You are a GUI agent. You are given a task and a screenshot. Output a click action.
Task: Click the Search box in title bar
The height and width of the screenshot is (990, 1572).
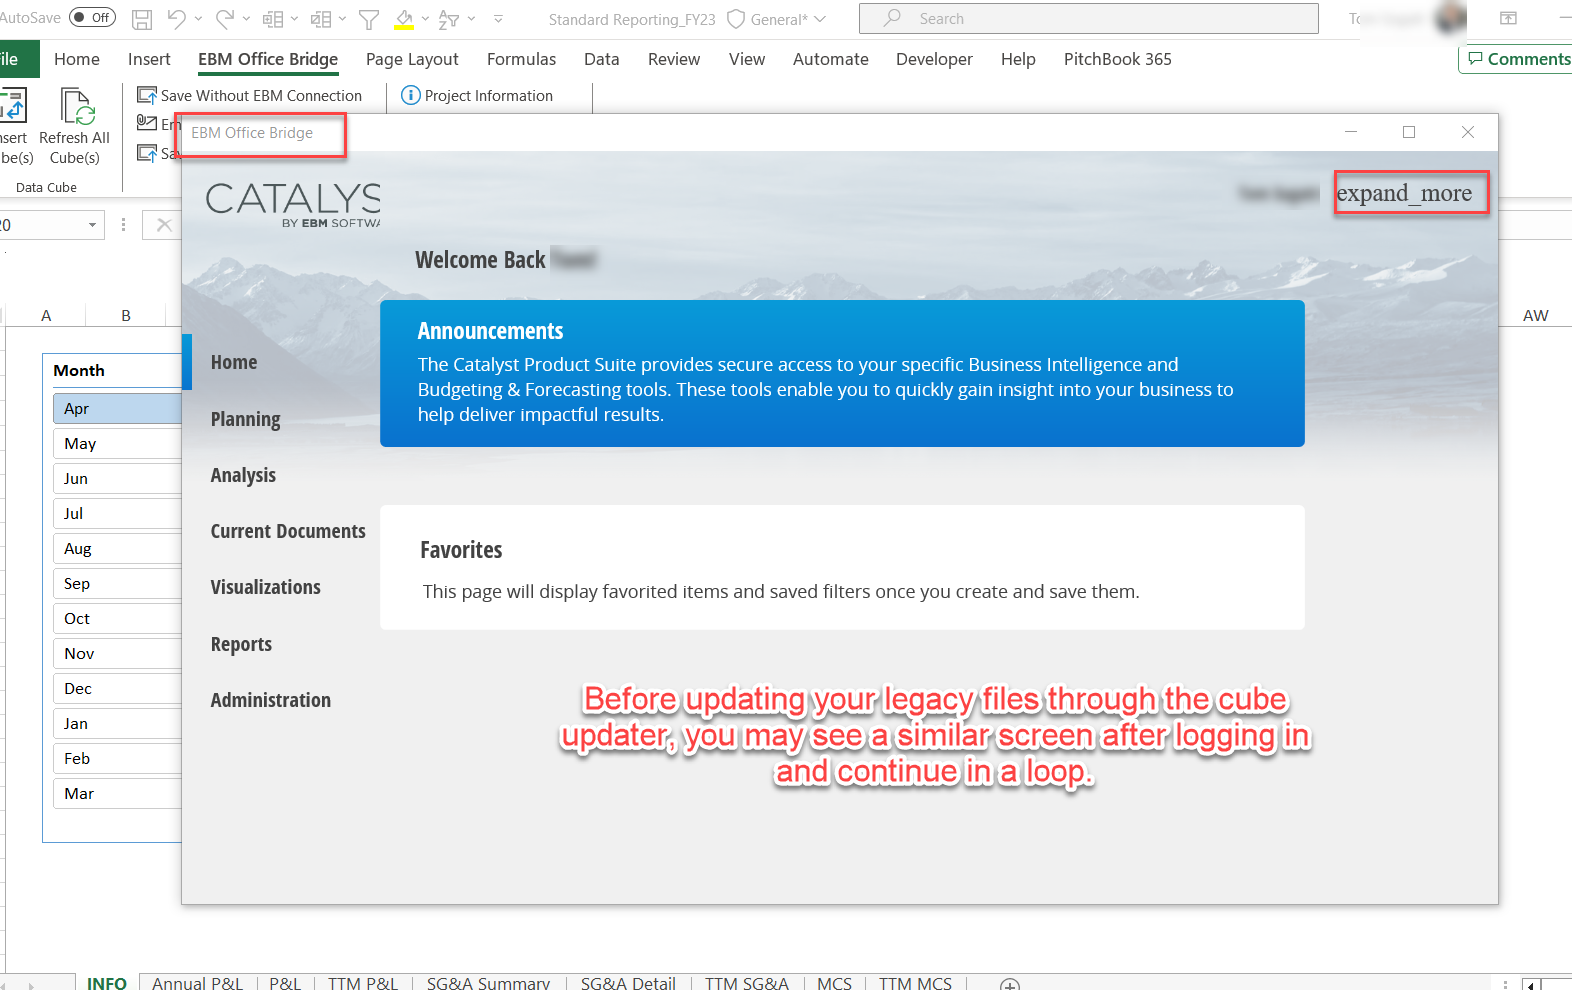point(1088,19)
